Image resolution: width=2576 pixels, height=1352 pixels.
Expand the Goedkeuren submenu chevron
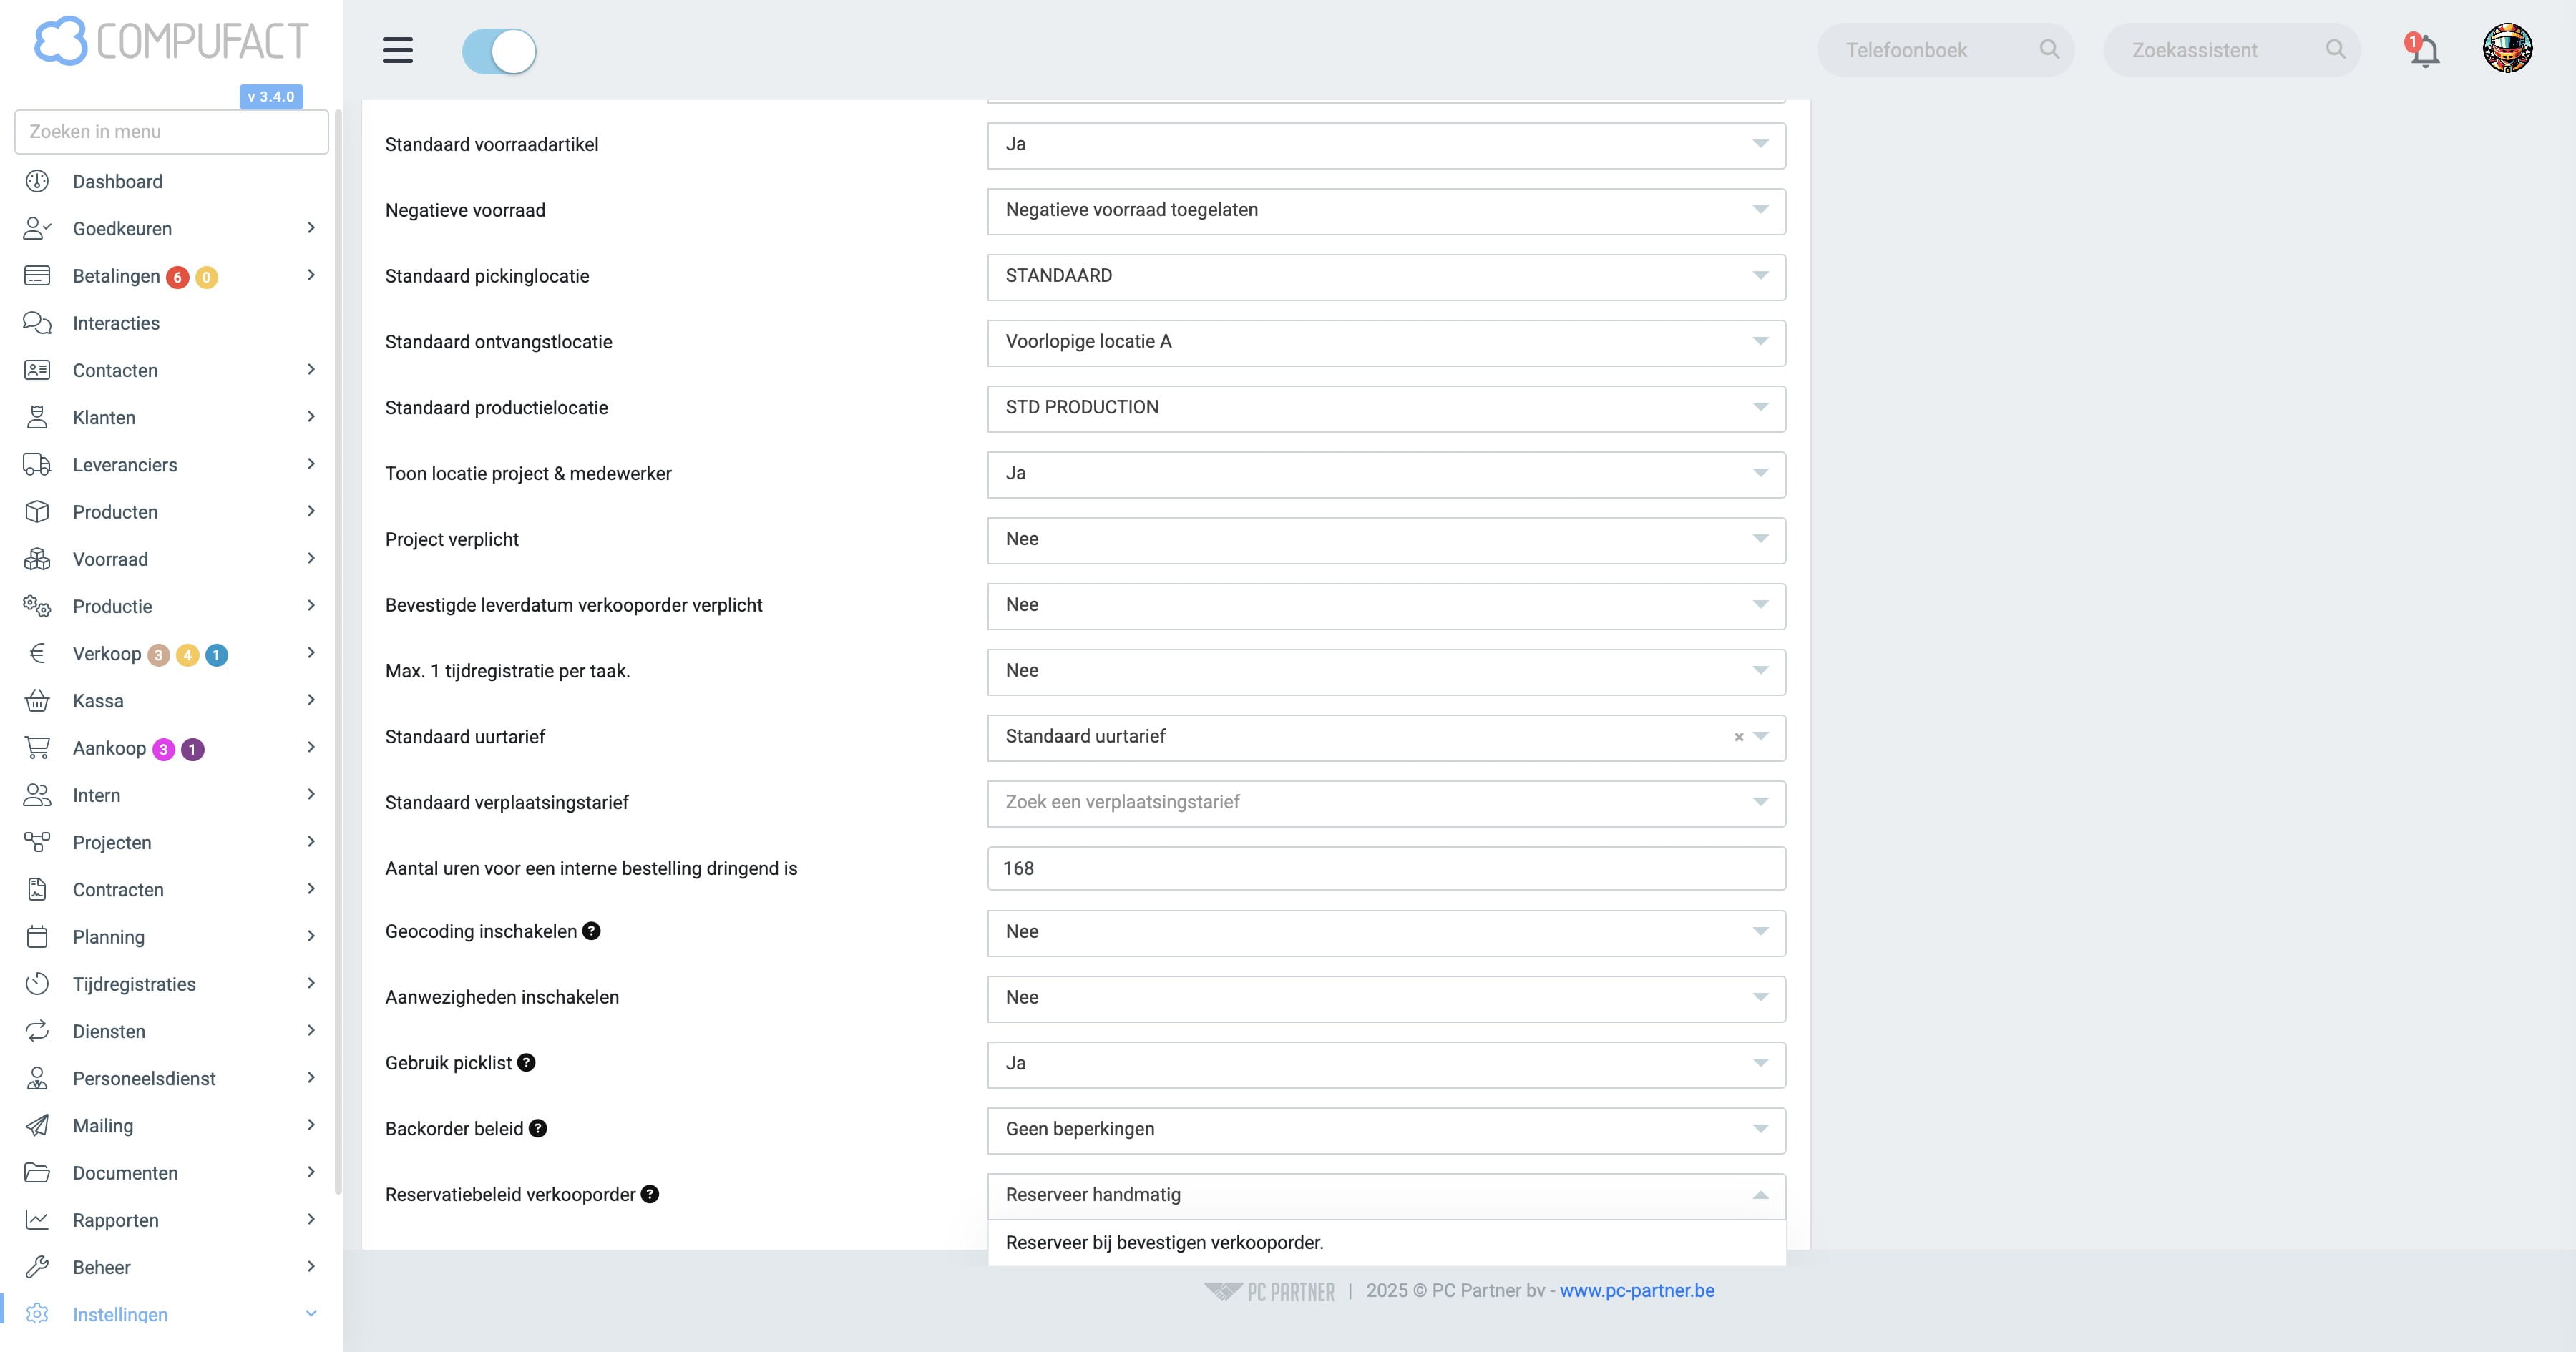pos(311,228)
